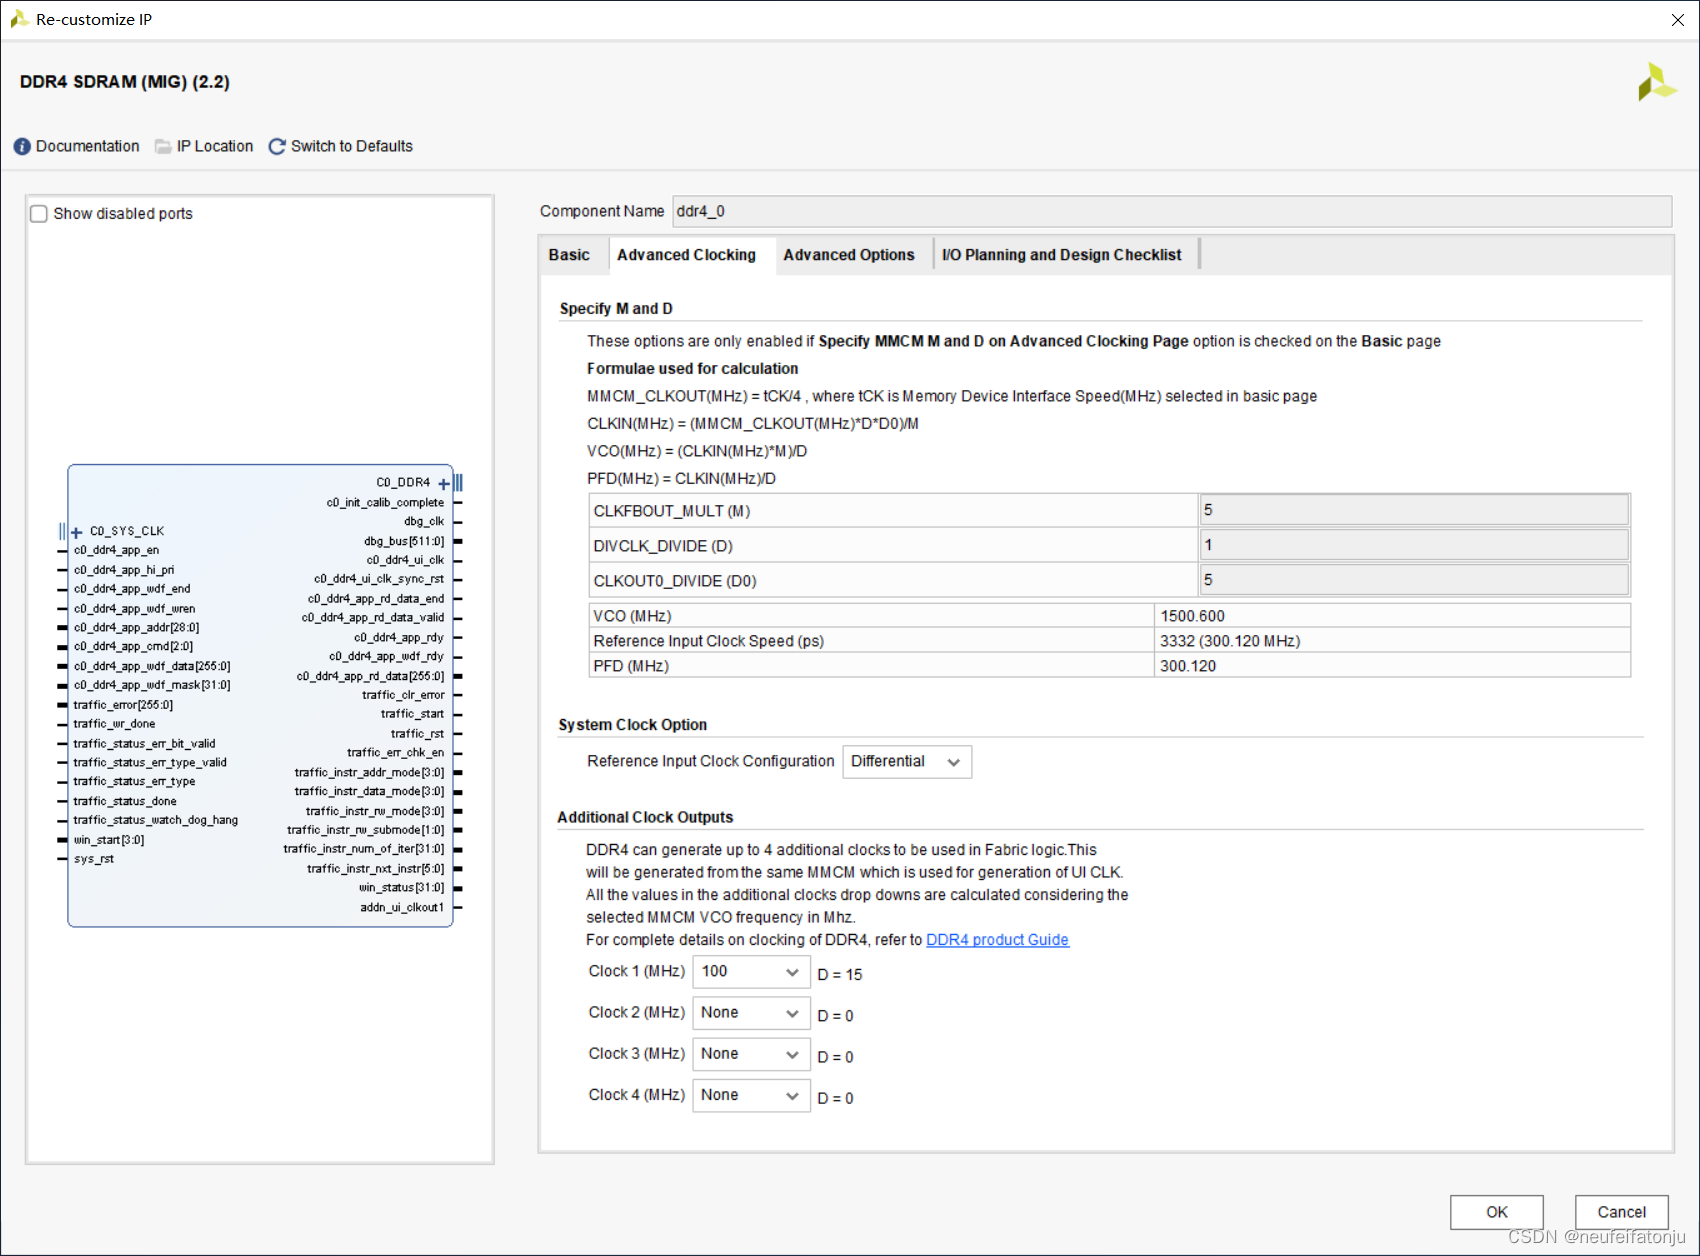Click the sys_rst port label

click(94, 859)
